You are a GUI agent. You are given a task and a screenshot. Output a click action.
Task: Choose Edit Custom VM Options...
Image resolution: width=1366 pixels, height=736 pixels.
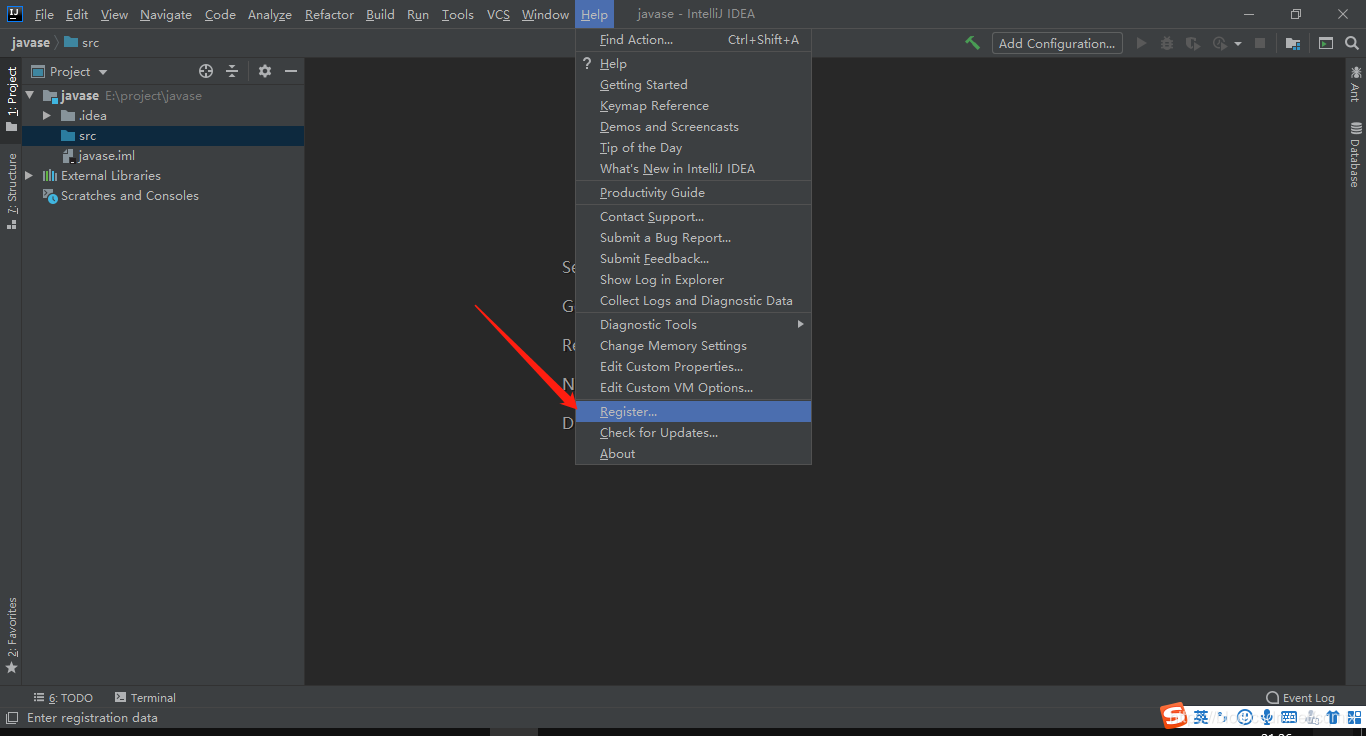(x=693, y=388)
